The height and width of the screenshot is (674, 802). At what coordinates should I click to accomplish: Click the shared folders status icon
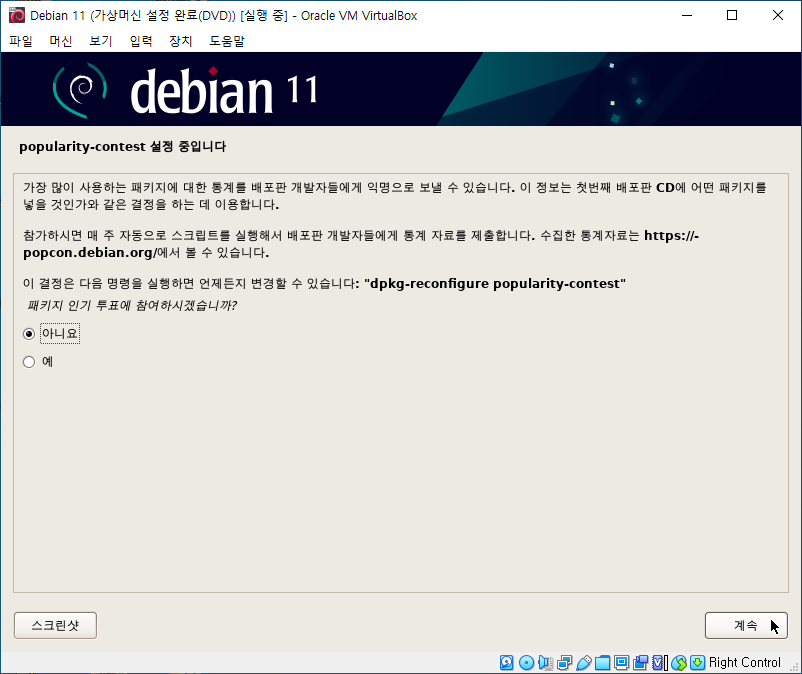pos(603,662)
